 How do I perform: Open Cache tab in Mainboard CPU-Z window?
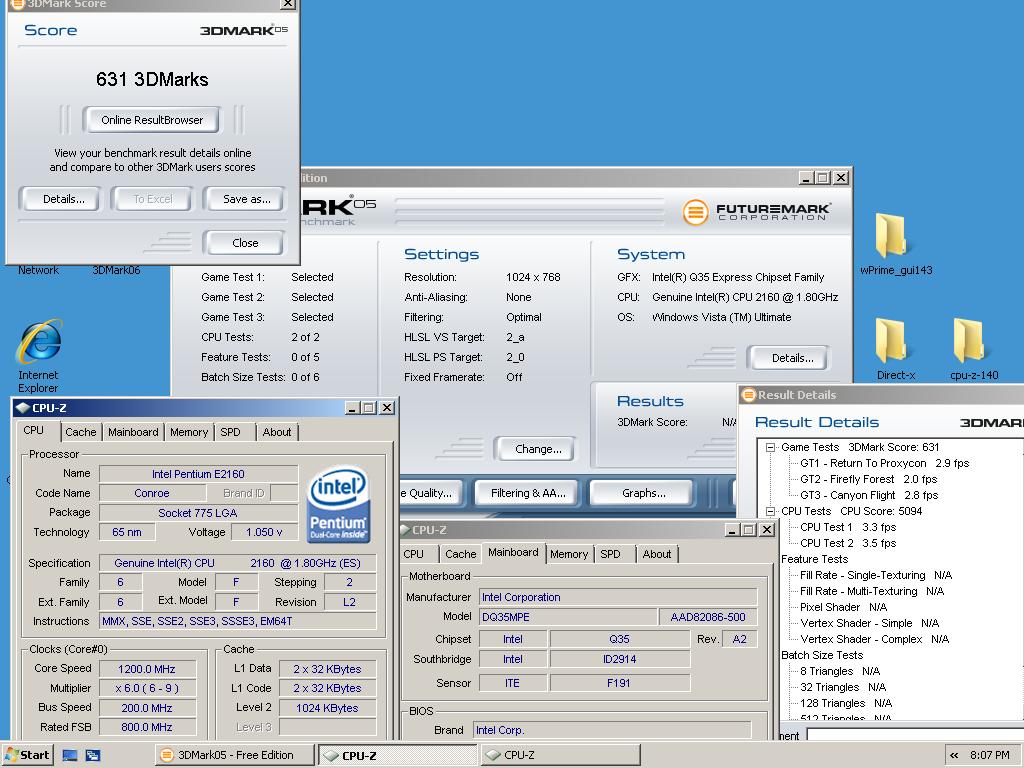pos(460,554)
